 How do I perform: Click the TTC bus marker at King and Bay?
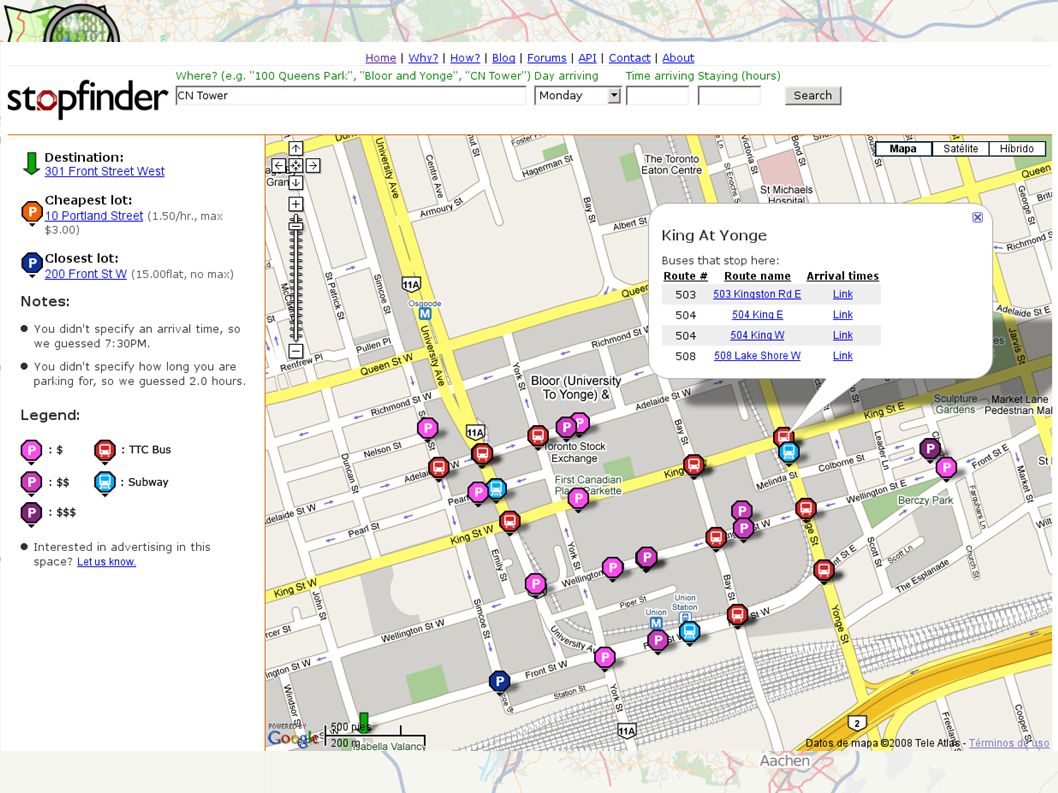694,464
